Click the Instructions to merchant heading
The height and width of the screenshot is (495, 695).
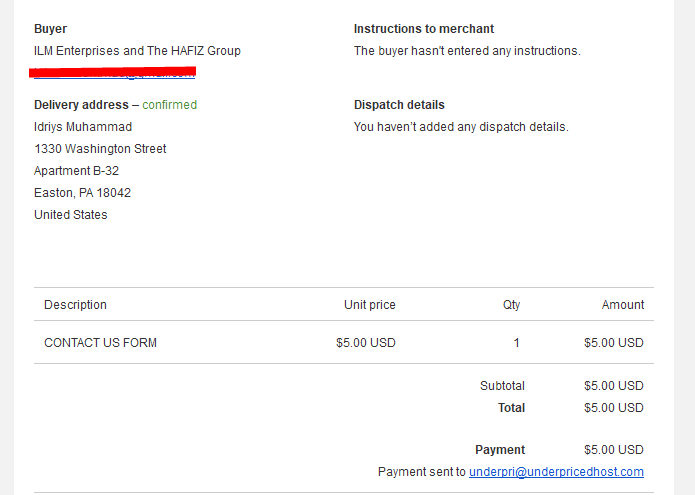click(424, 29)
